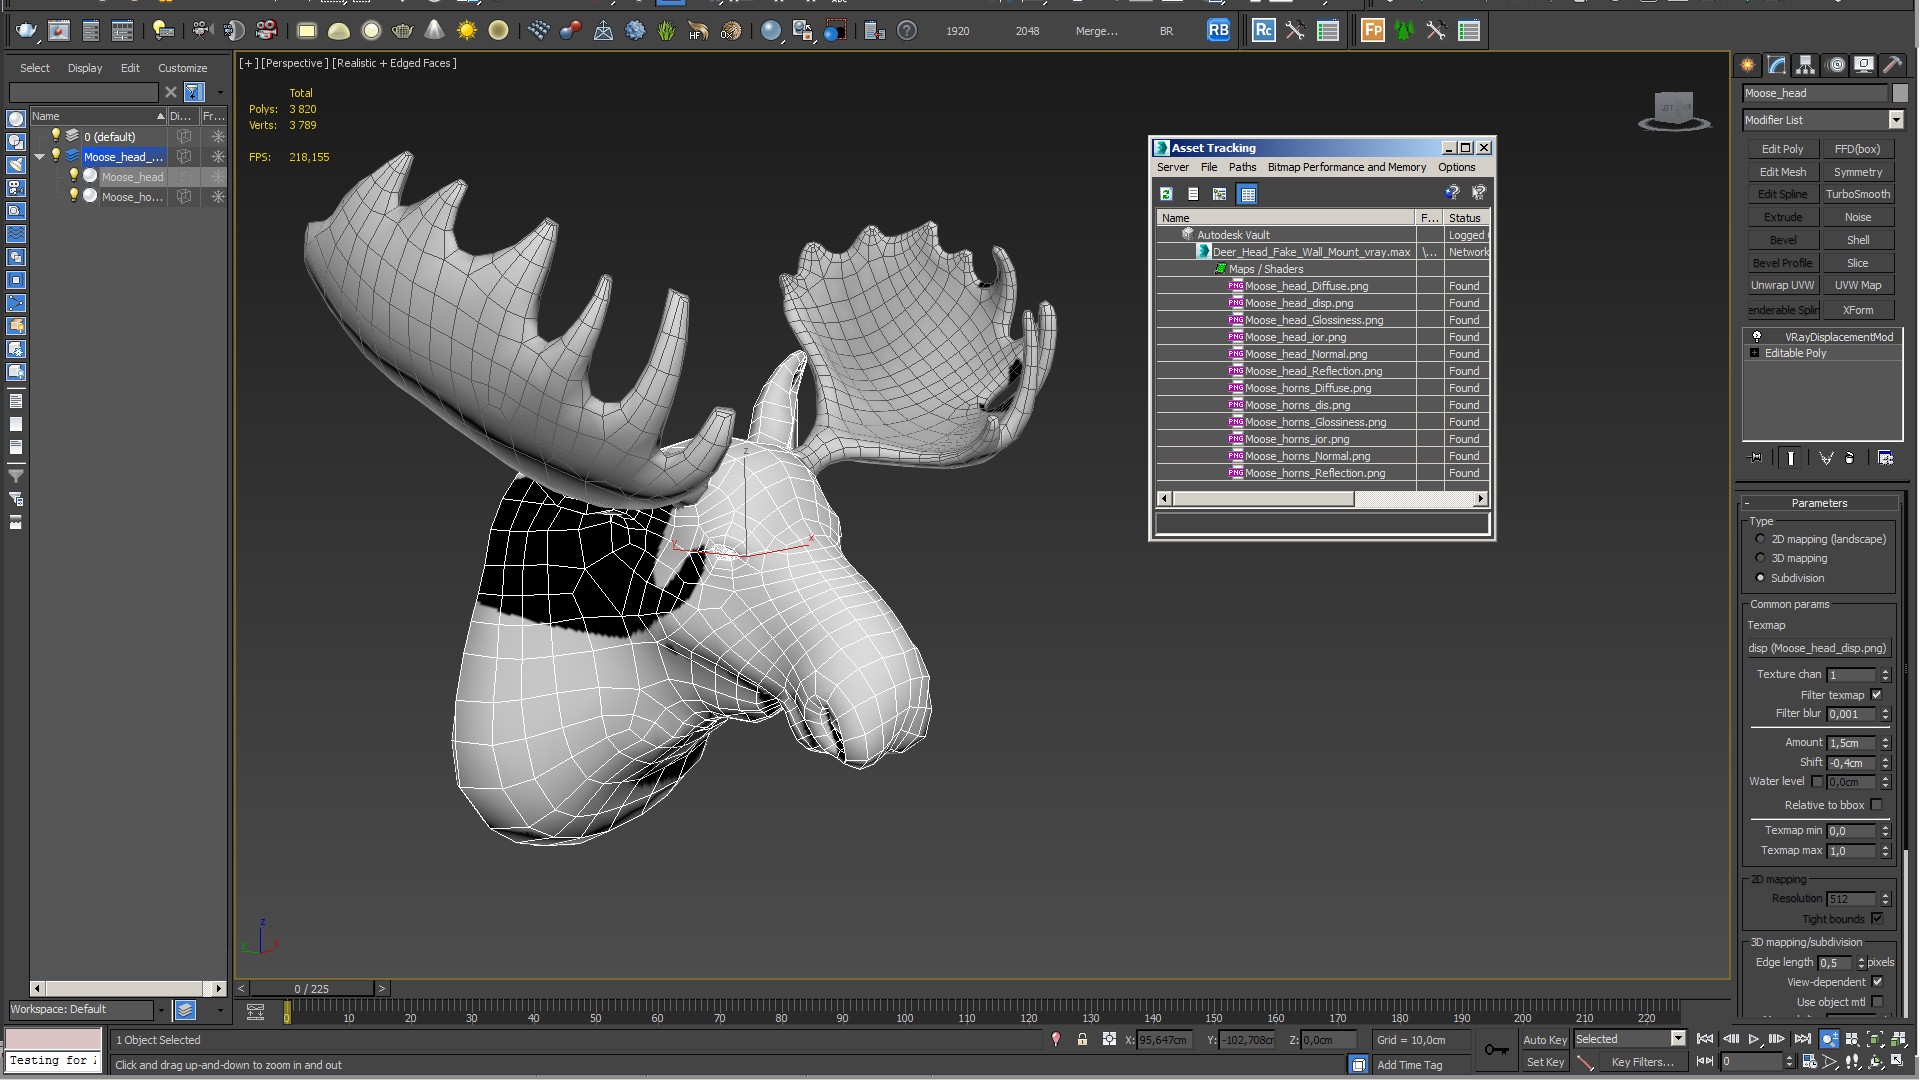Toggle selection lock padlock icon
The width and height of the screenshot is (1920, 1080).
click(x=1082, y=1040)
